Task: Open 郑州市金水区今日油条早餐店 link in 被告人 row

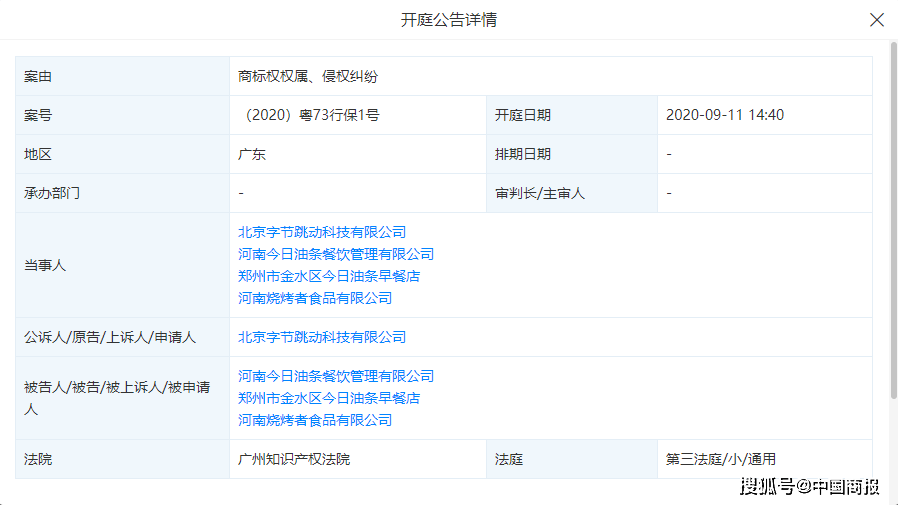Action: [329, 398]
